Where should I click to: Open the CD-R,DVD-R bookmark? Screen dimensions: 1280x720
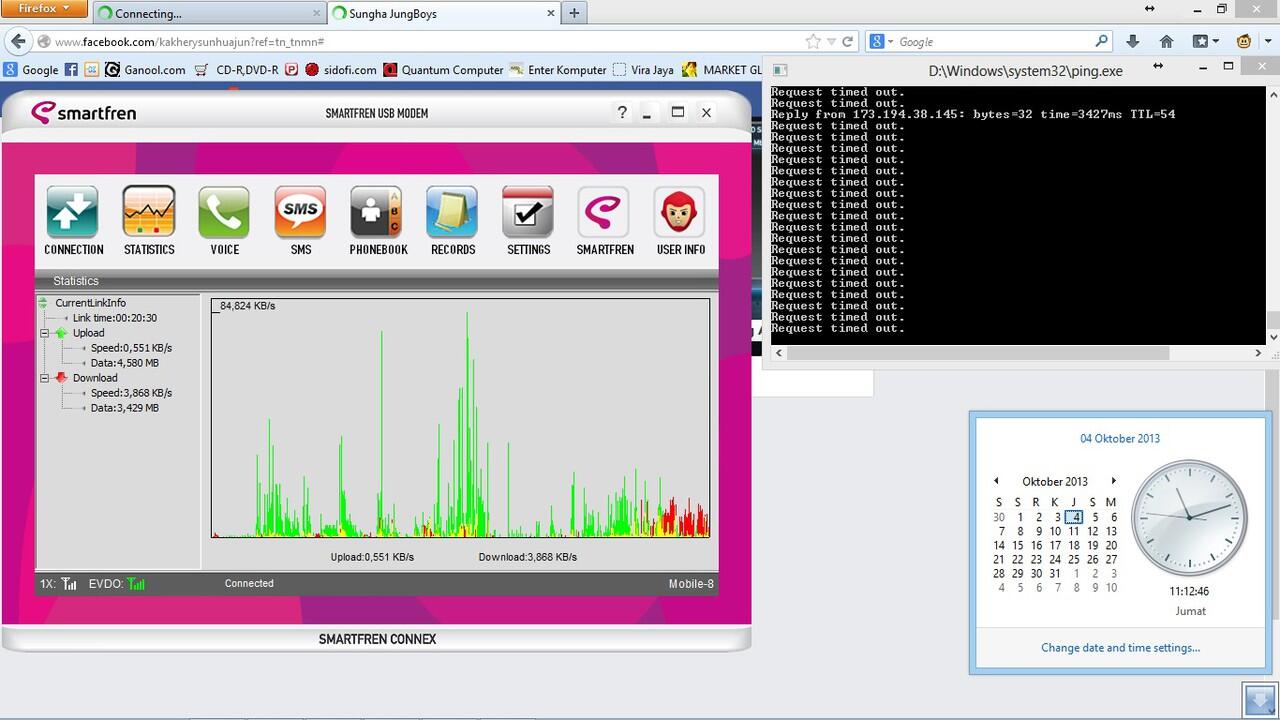tap(237, 70)
